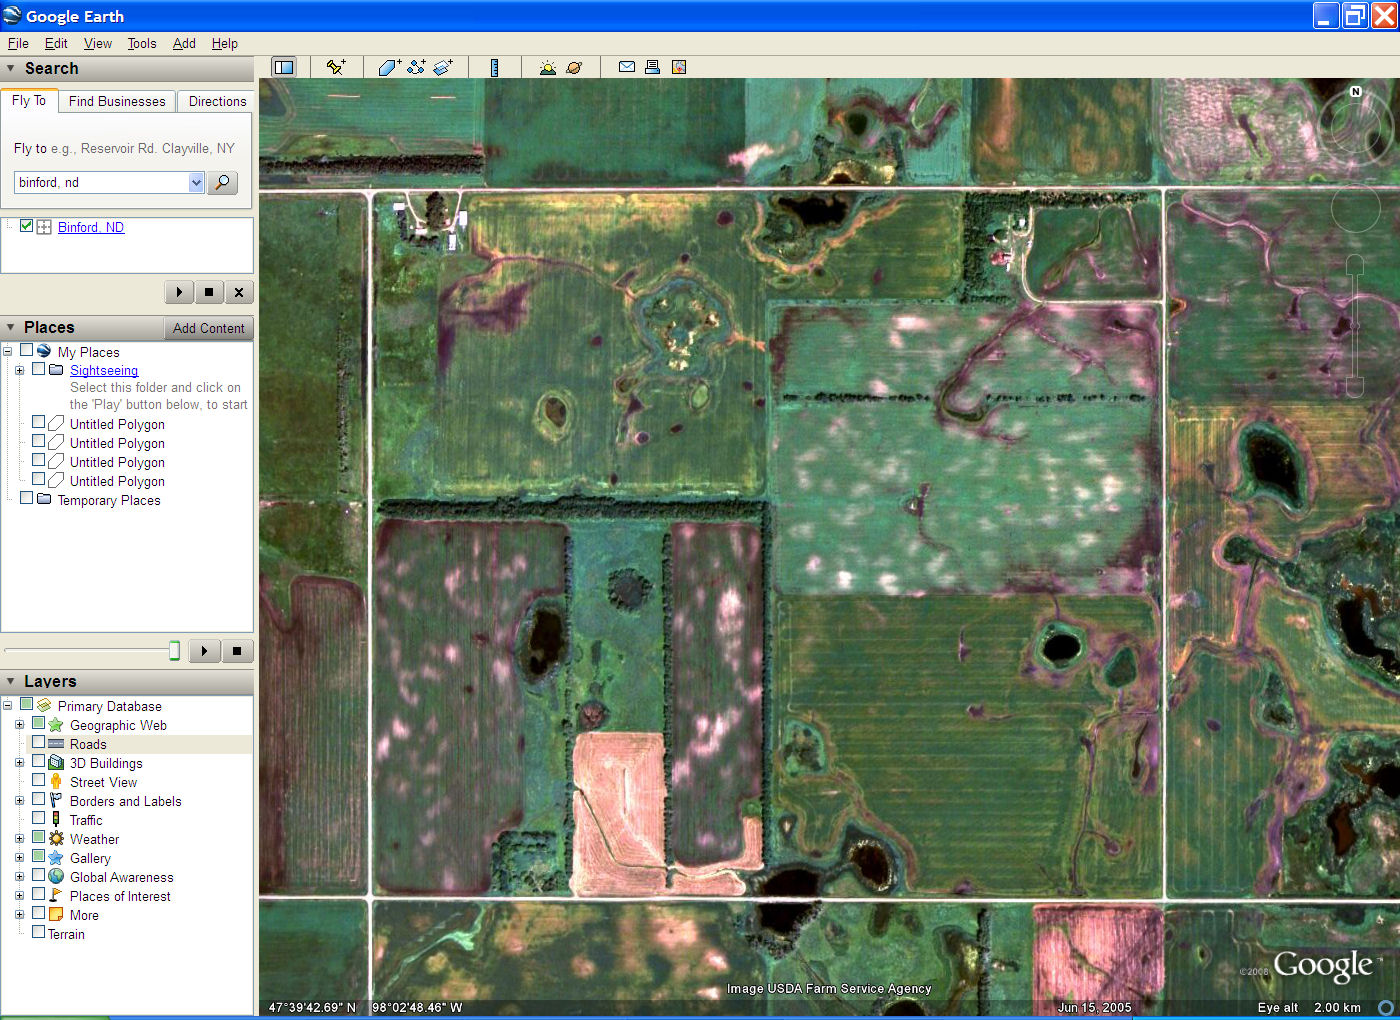Screen dimensions: 1400x1020
Task: Click the move joystick ring below compass
Action: (x=1356, y=208)
